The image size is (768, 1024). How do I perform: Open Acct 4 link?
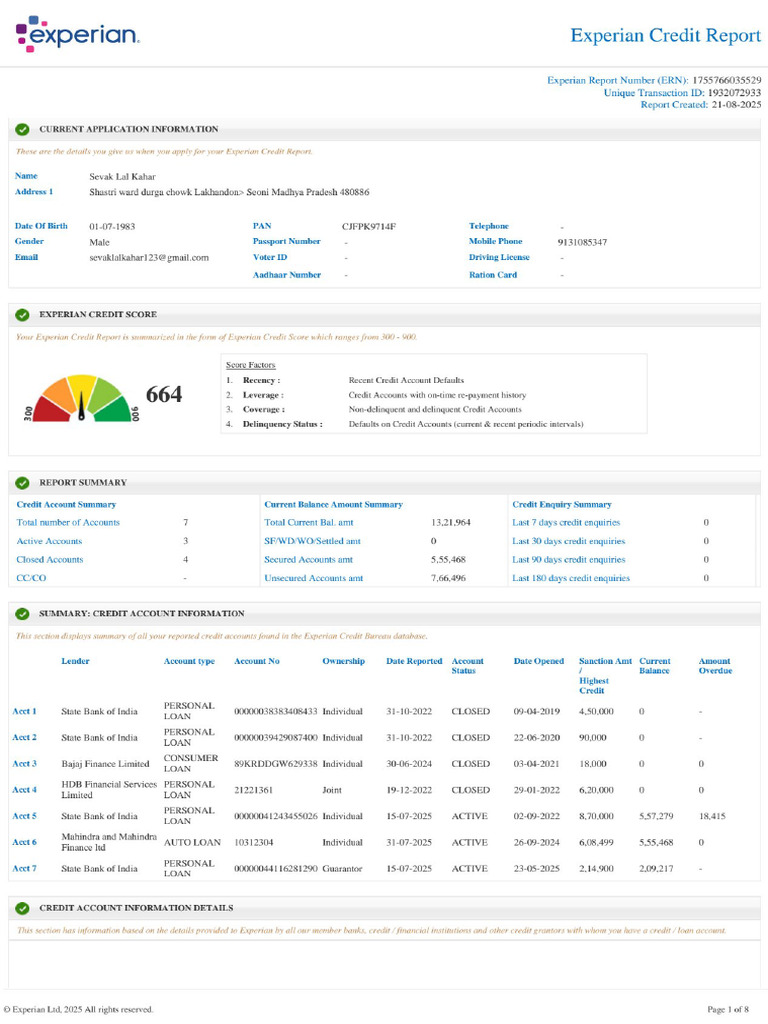25,790
